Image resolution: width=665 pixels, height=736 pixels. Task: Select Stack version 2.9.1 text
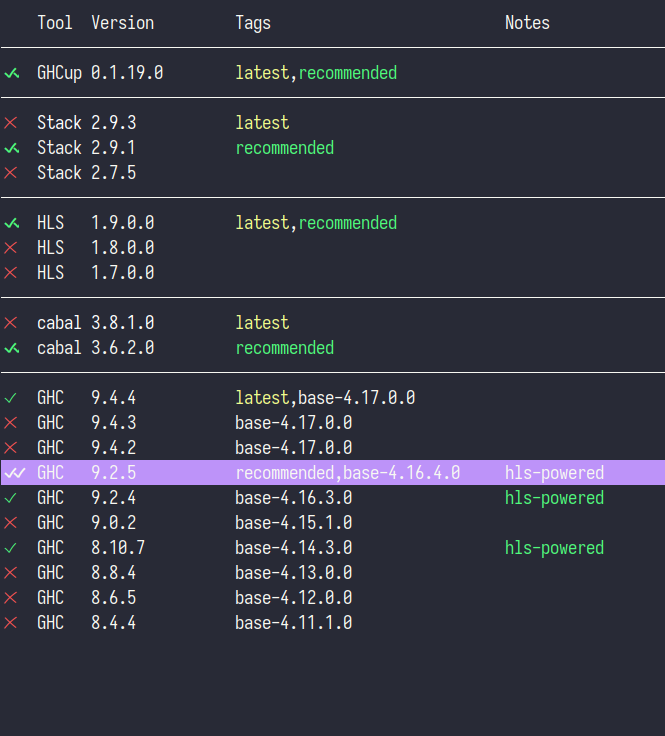coord(113,148)
